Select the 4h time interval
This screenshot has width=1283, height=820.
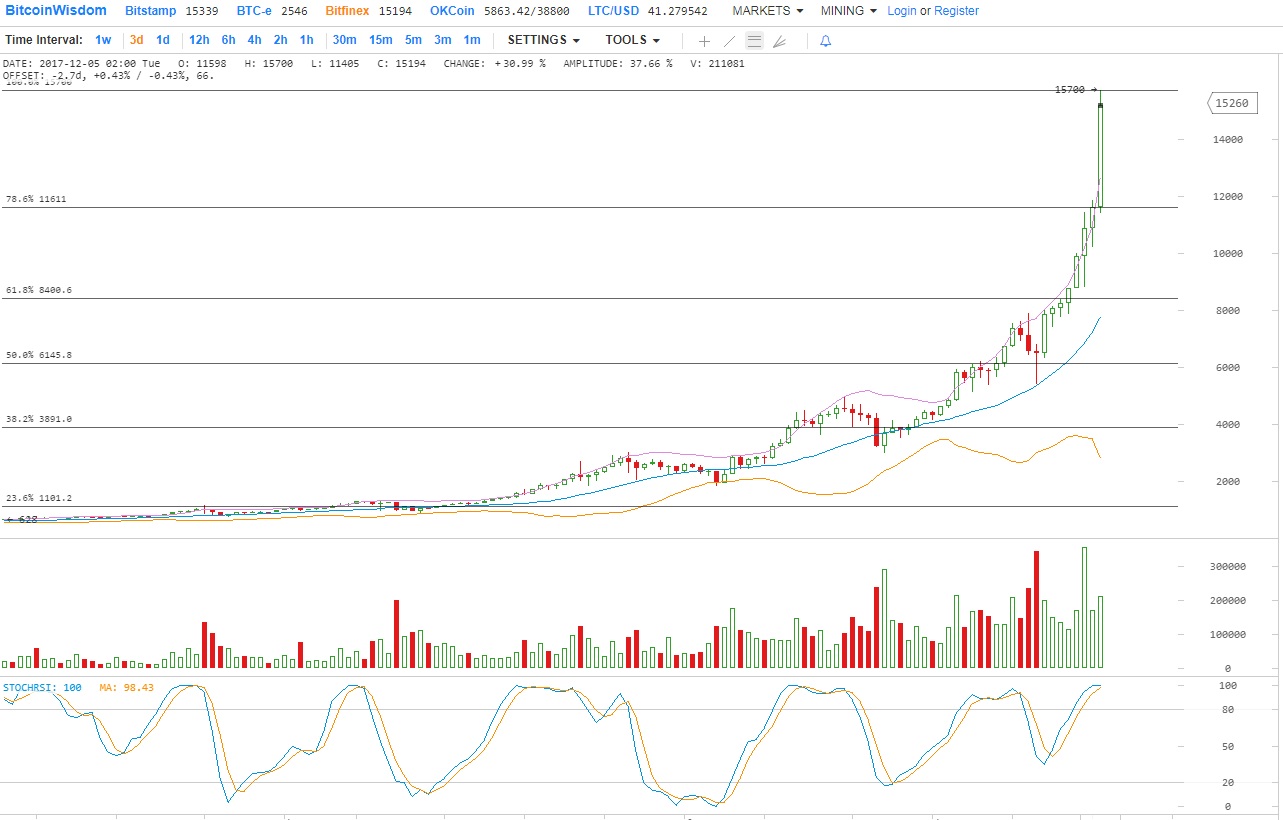coord(254,40)
